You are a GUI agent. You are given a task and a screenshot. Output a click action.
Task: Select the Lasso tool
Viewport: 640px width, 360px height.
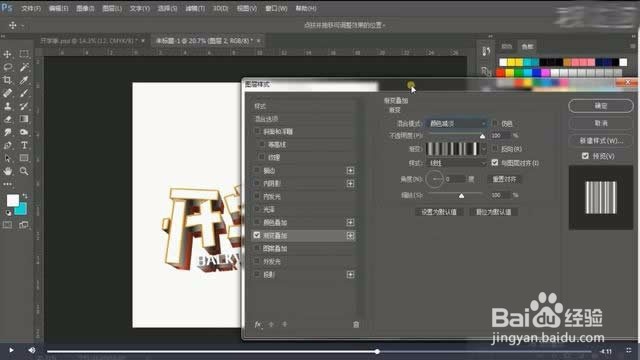click(7, 67)
